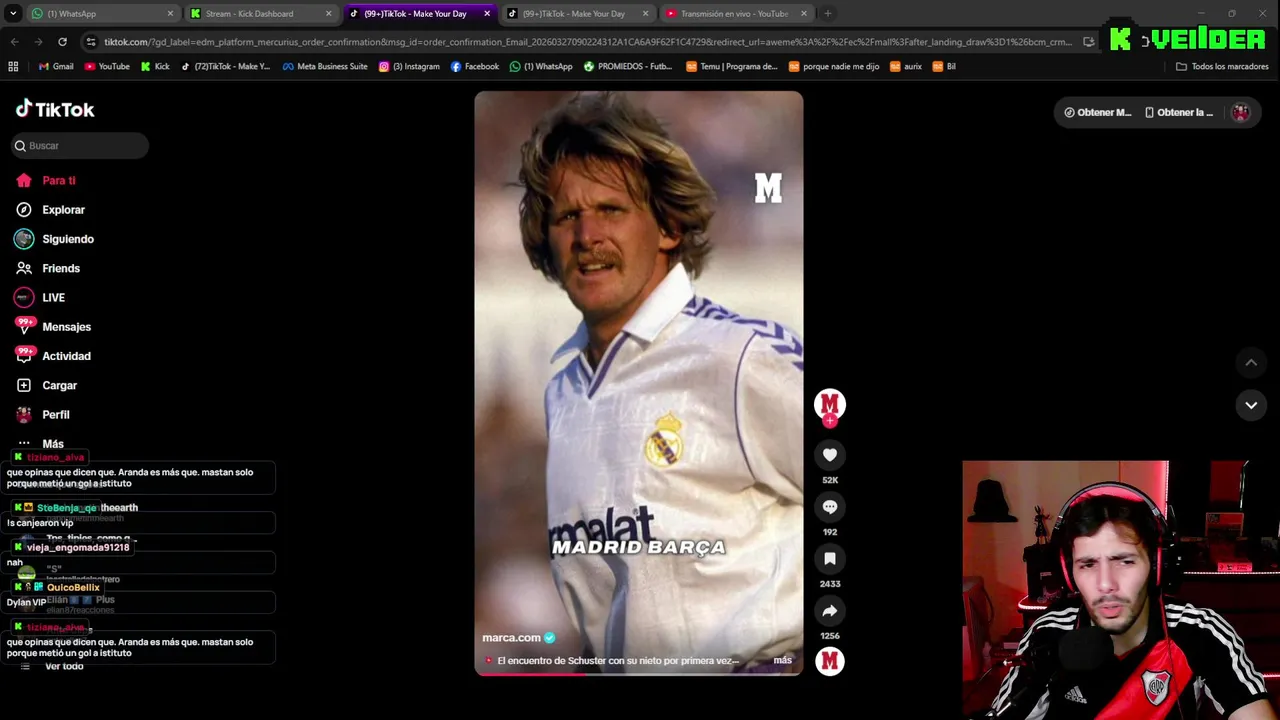Open Temu Programa bookmark
The width and height of the screenshot is (1280, 720).
pos(732,67)
